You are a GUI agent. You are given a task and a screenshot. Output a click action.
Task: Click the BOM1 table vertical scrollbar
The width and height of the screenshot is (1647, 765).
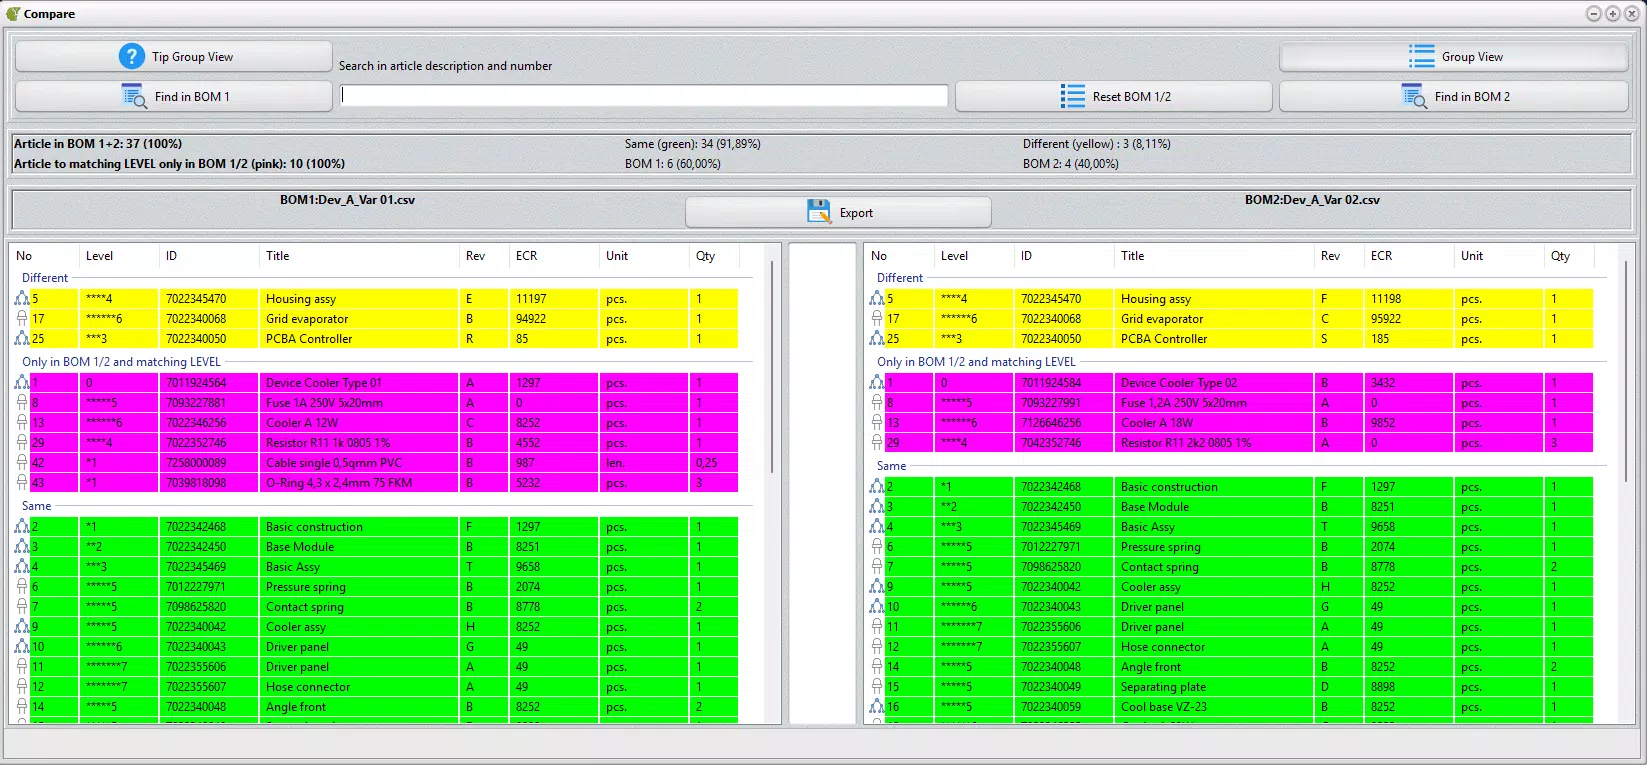point(772,368)
